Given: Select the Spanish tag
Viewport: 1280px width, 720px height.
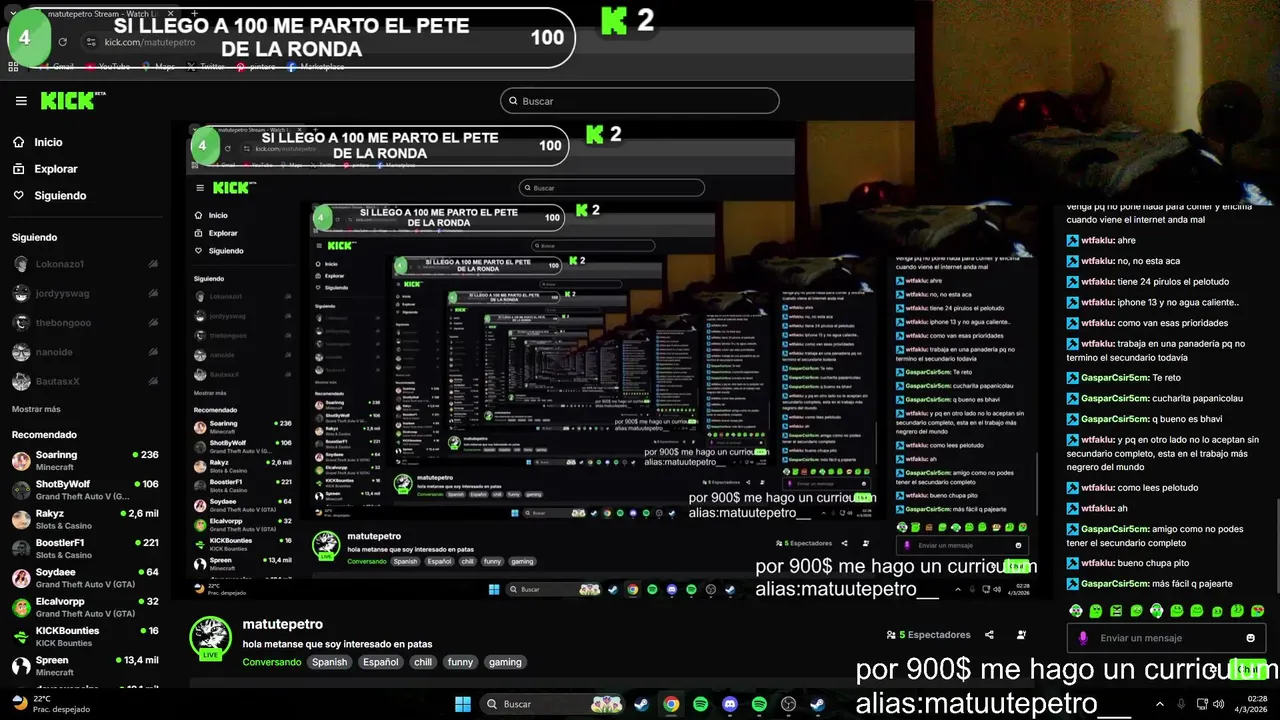Looking at the screenshot, I should coord(329,662).
